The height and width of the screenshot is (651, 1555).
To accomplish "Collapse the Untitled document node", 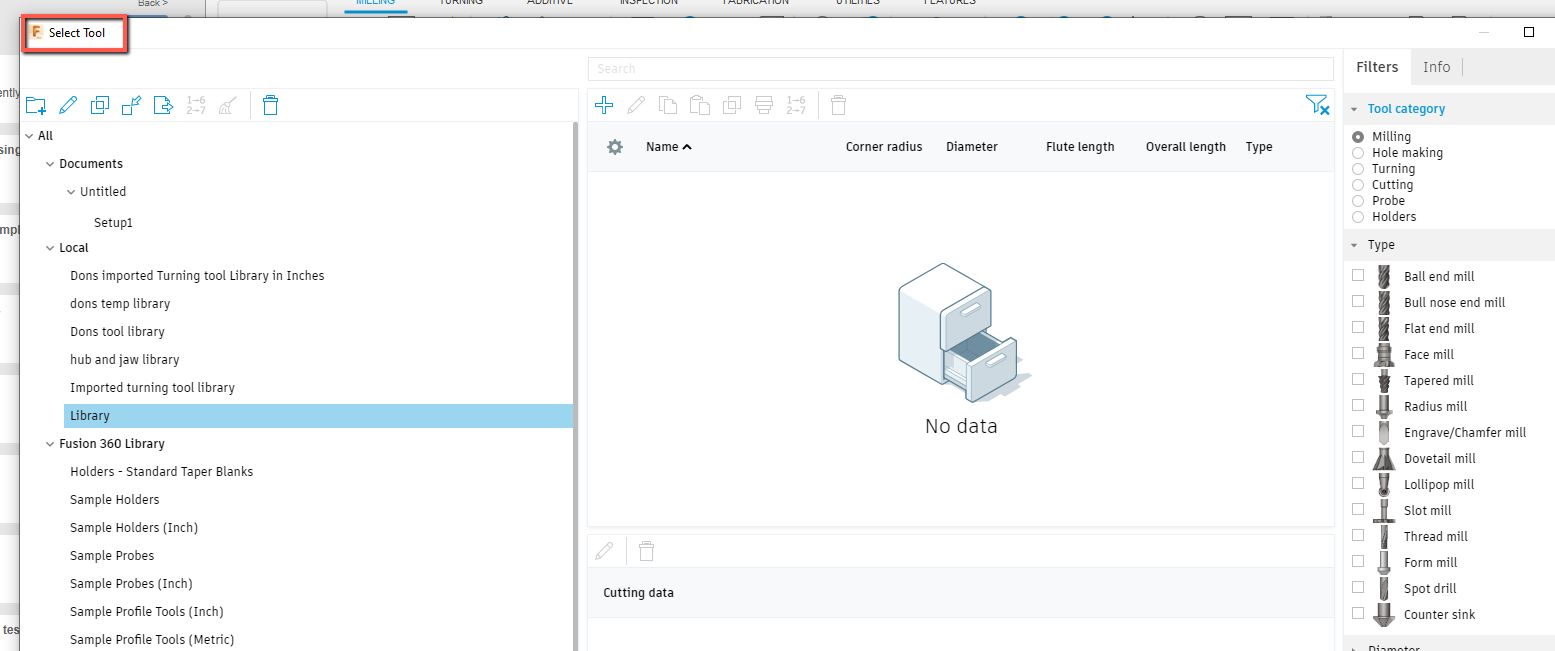I will point(71,192).
